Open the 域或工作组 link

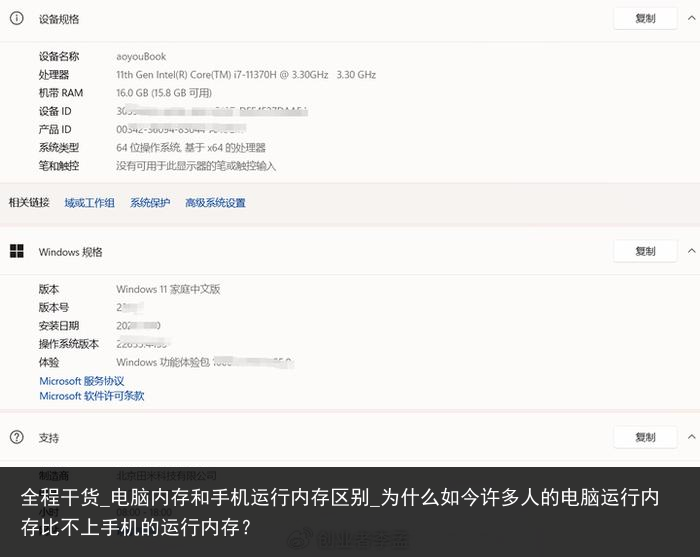tap(90, 203)
